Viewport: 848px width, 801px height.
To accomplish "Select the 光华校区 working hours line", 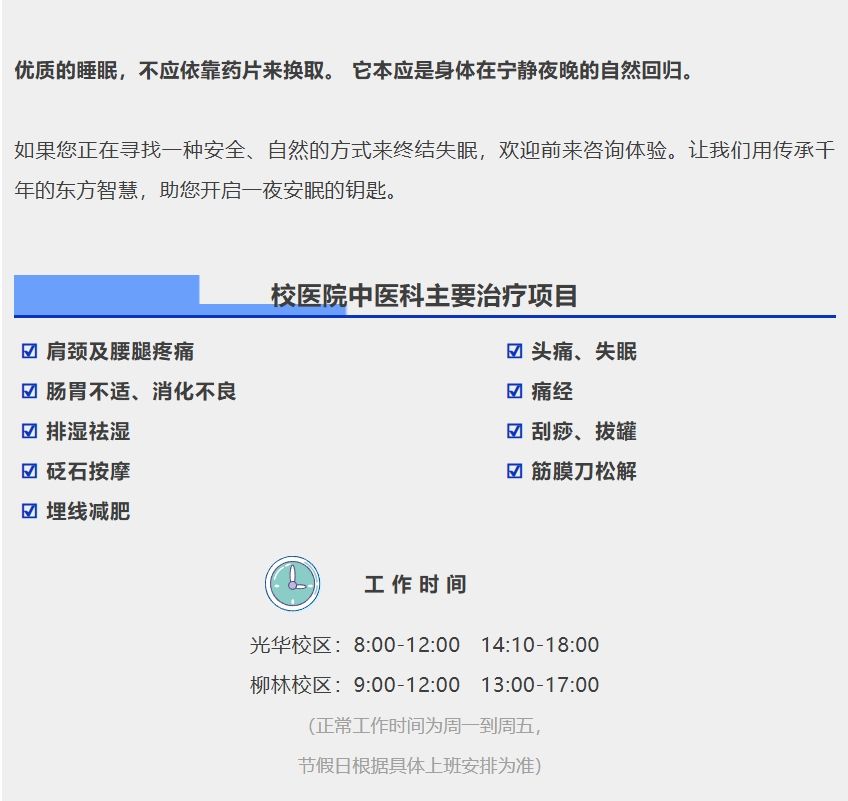I will pyautogui.click(x=424, y=645).
